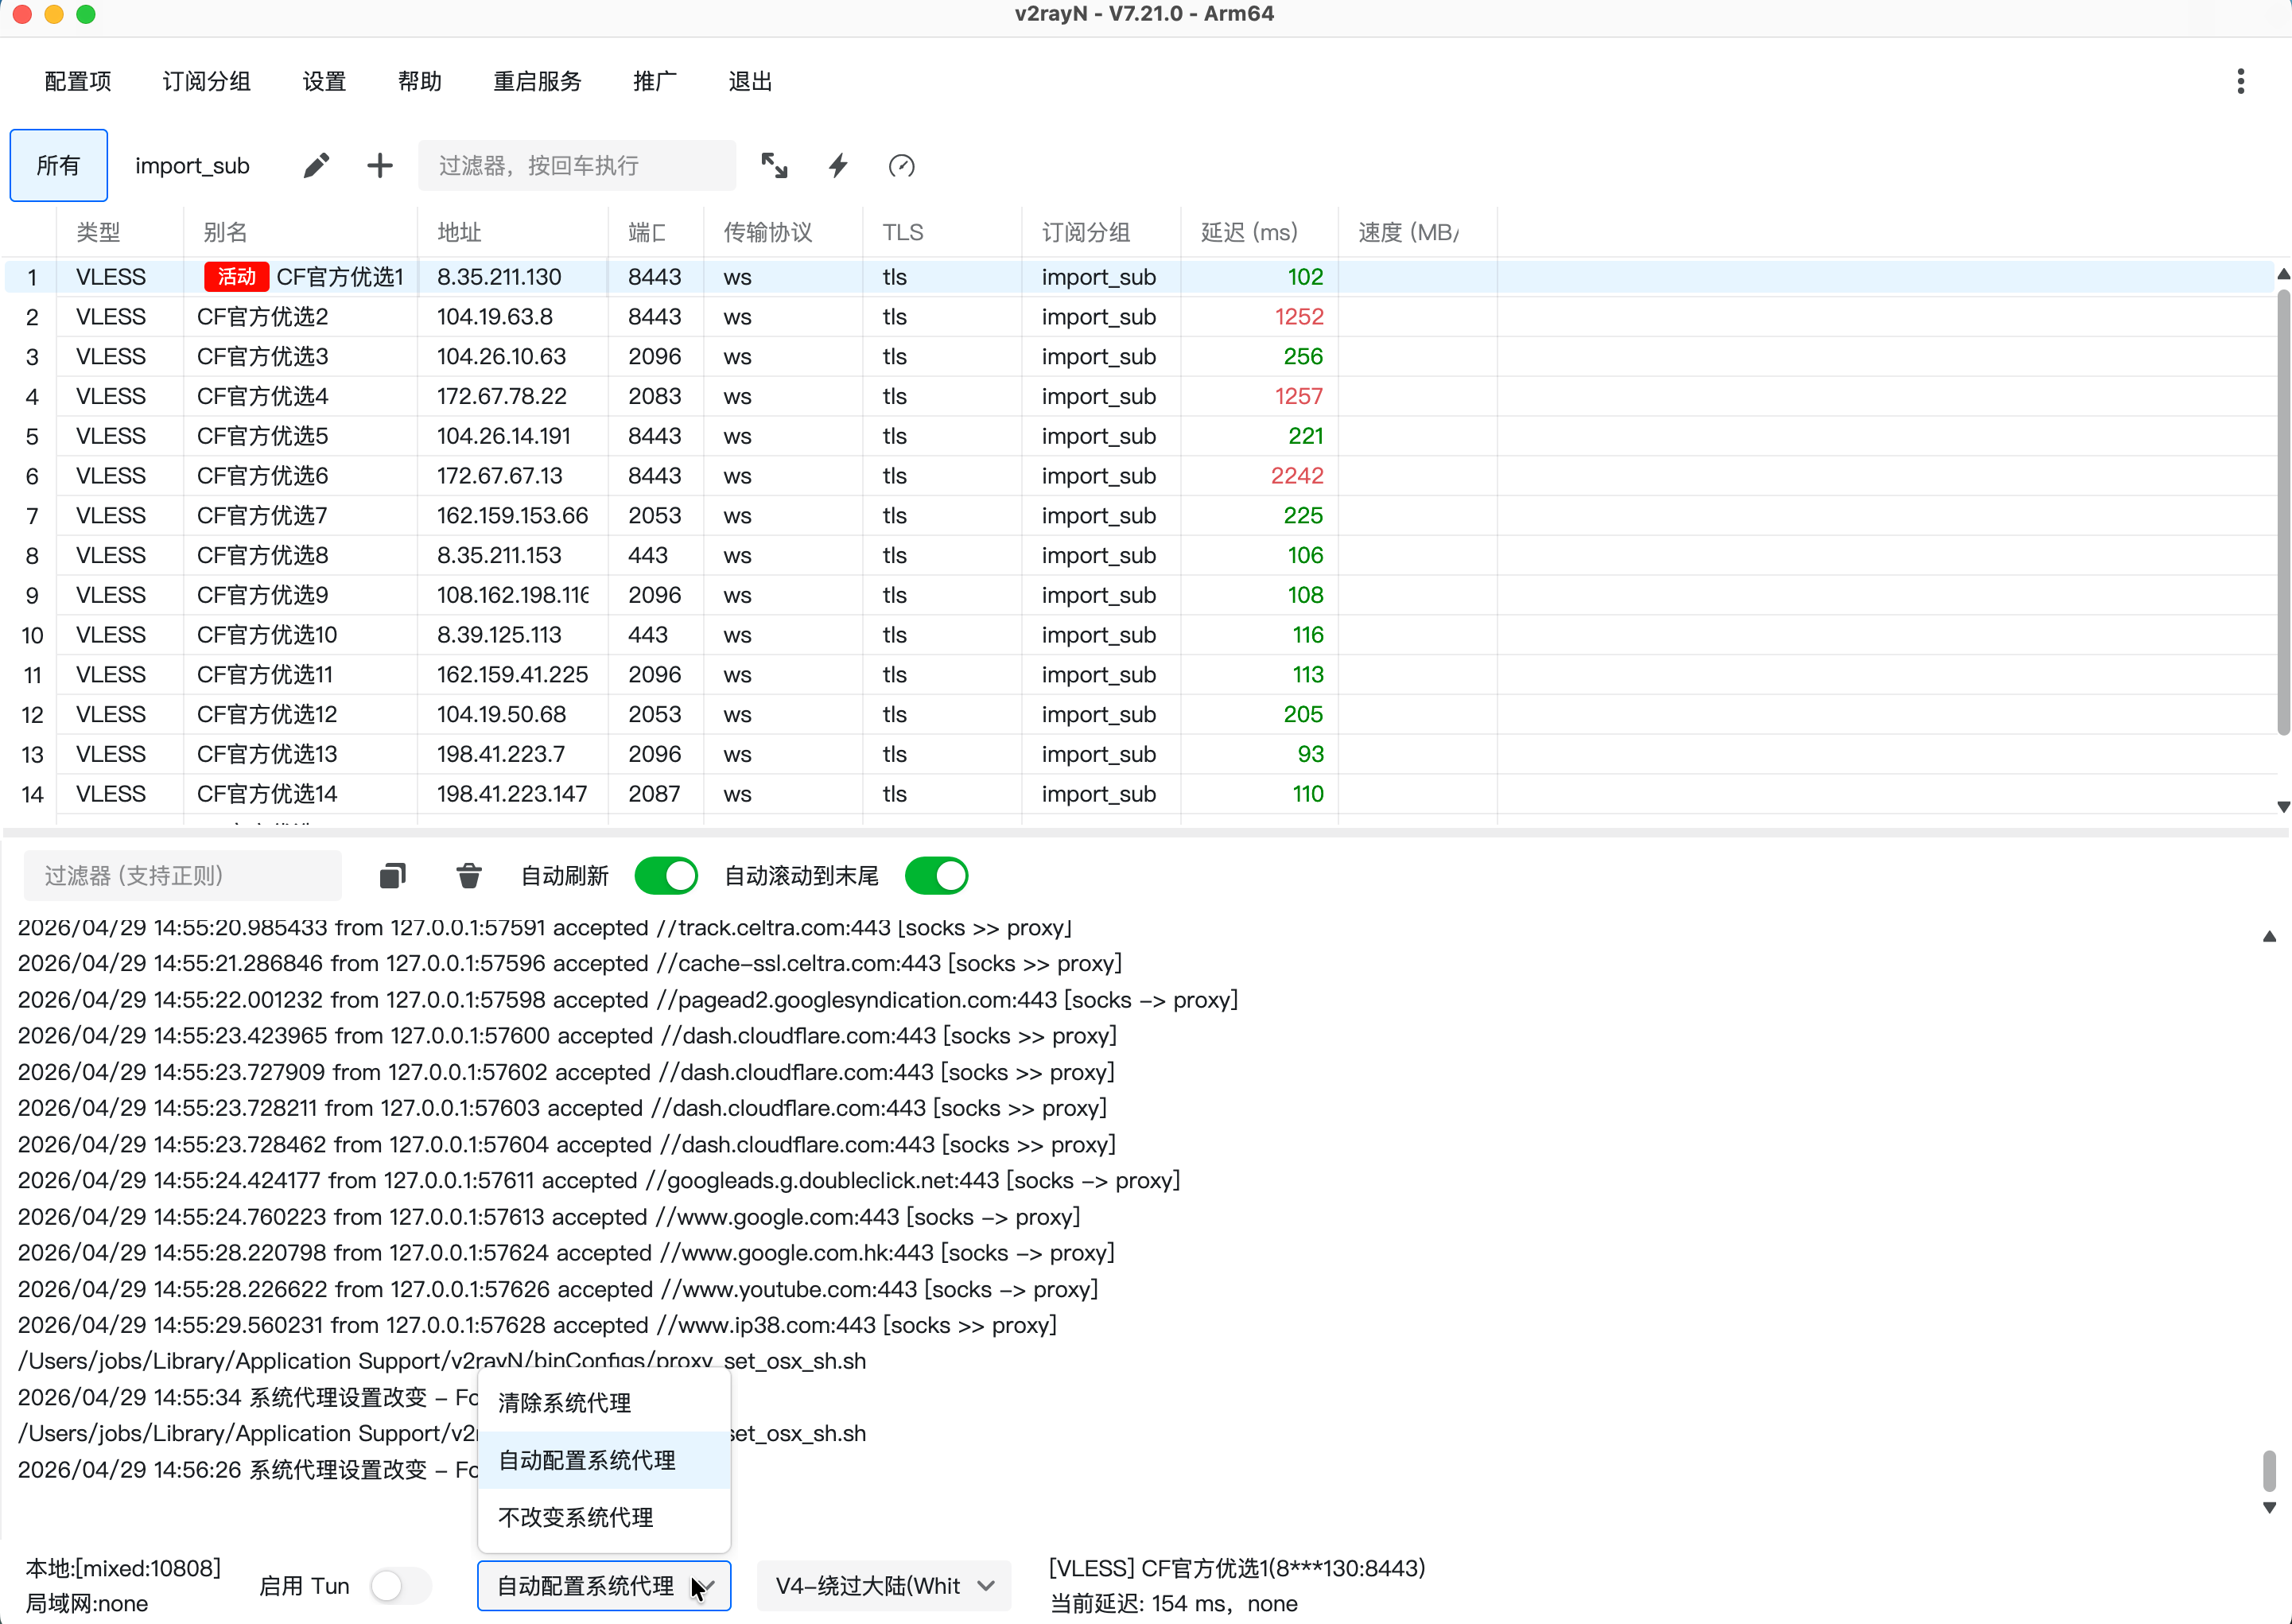The image size is (2292, 1624).
Task: Click the server list scroll-up arrow
Action: tap(2283, 273)
